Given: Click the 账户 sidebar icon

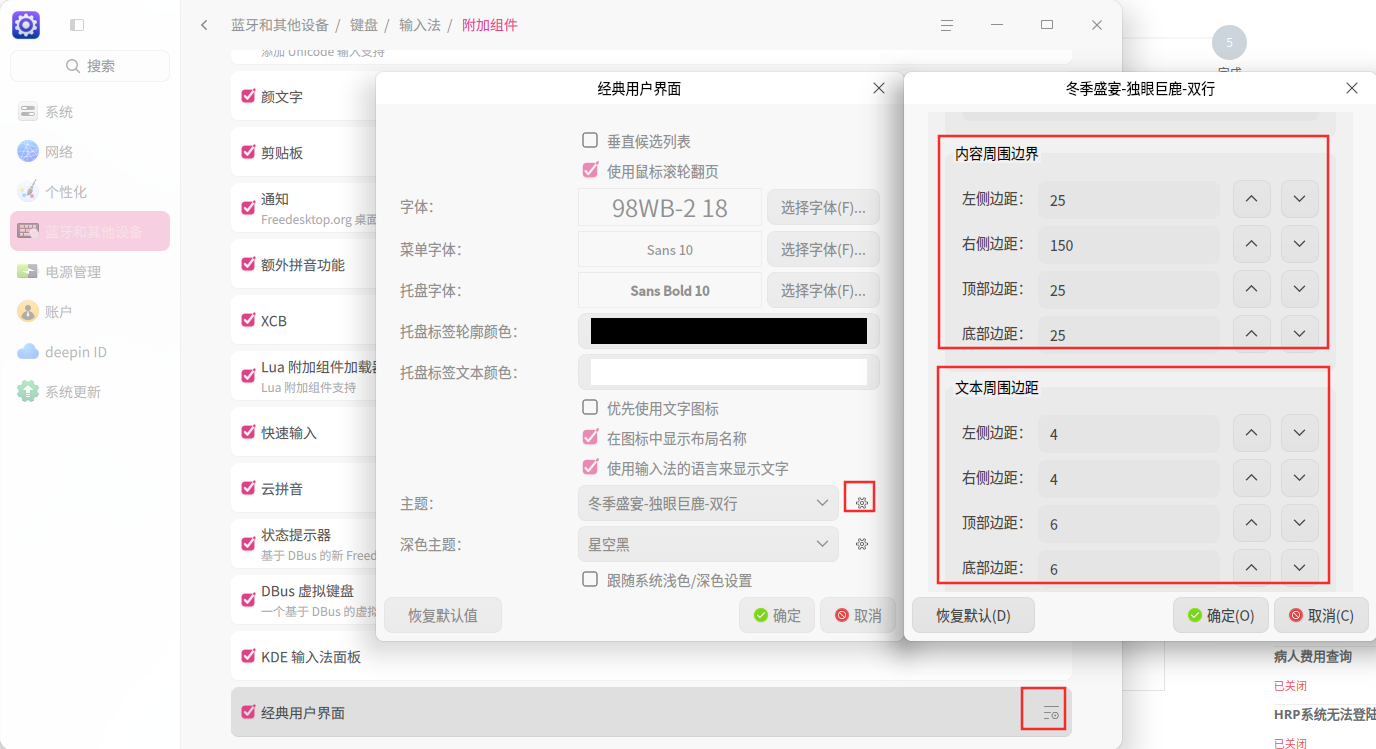Looking at the screenshot, I should coord(28,312).
